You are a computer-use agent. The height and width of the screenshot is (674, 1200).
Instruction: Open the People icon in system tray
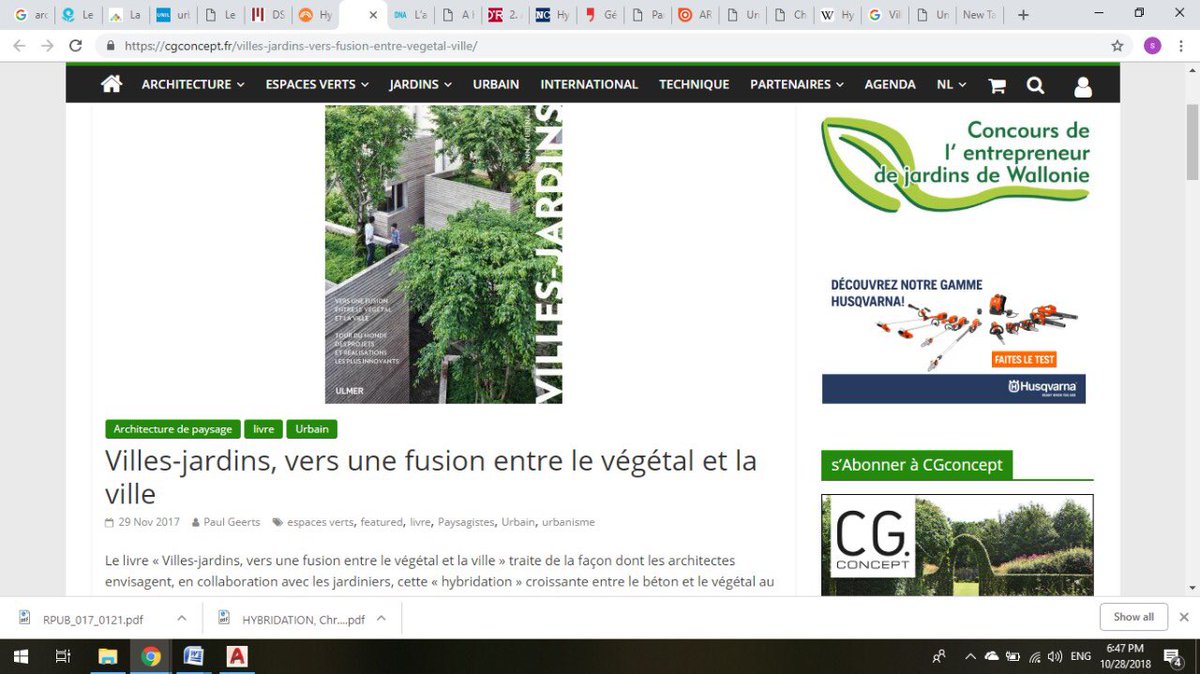coord(939,657)
